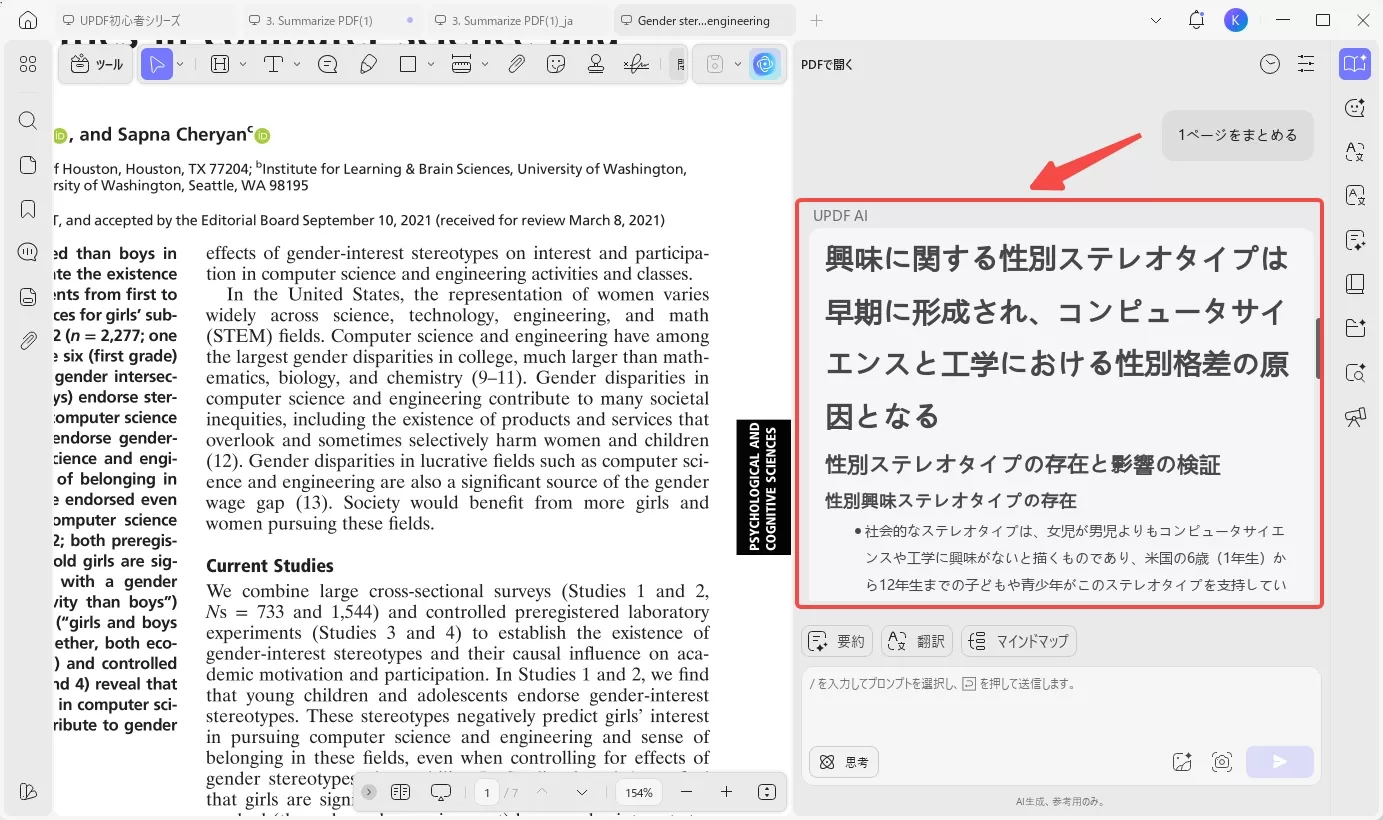Open the Bookmarks panel in left sidebar
1383x820 pixels.
[x=27, y=208]
